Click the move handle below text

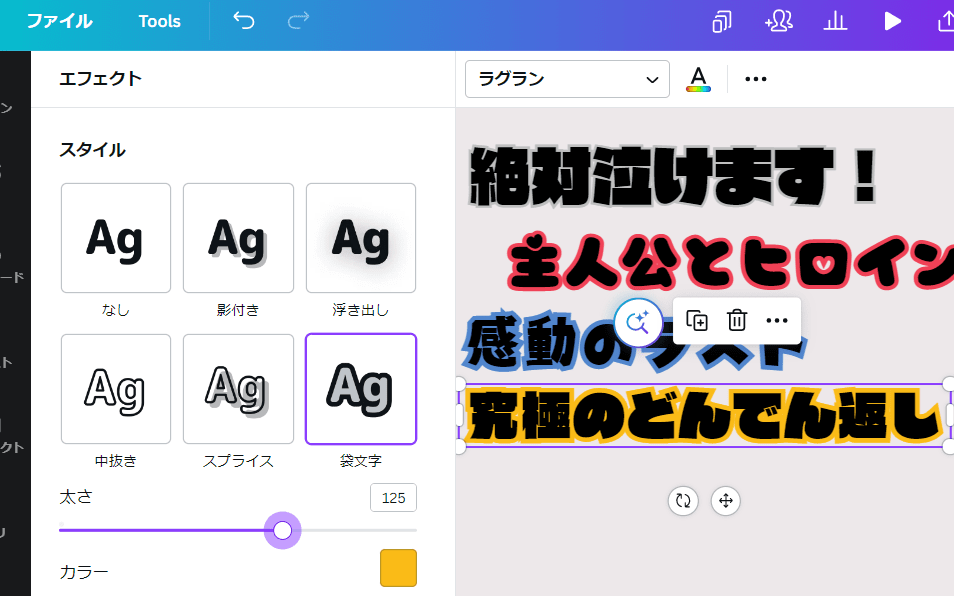[x=726, y=501]
